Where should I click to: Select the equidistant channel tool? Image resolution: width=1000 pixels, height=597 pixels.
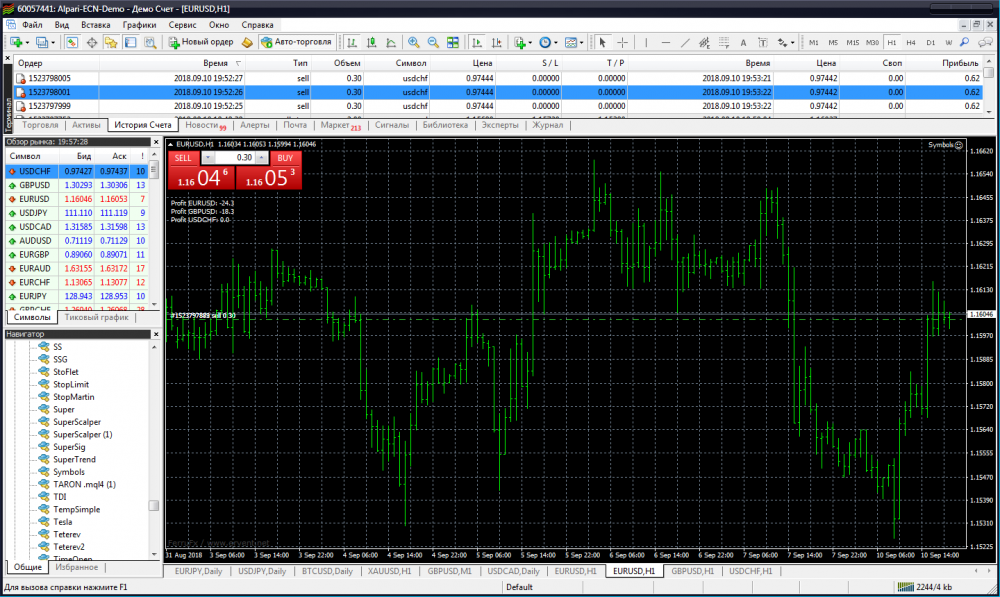704,42
